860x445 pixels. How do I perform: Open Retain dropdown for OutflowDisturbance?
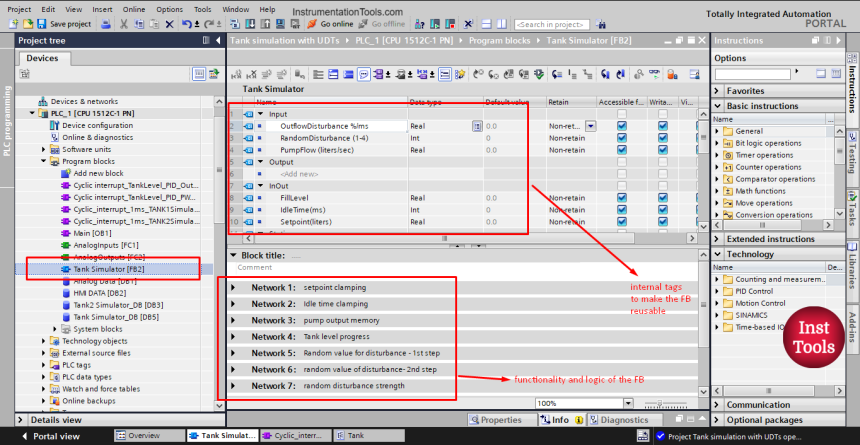(x=591, y=126)
